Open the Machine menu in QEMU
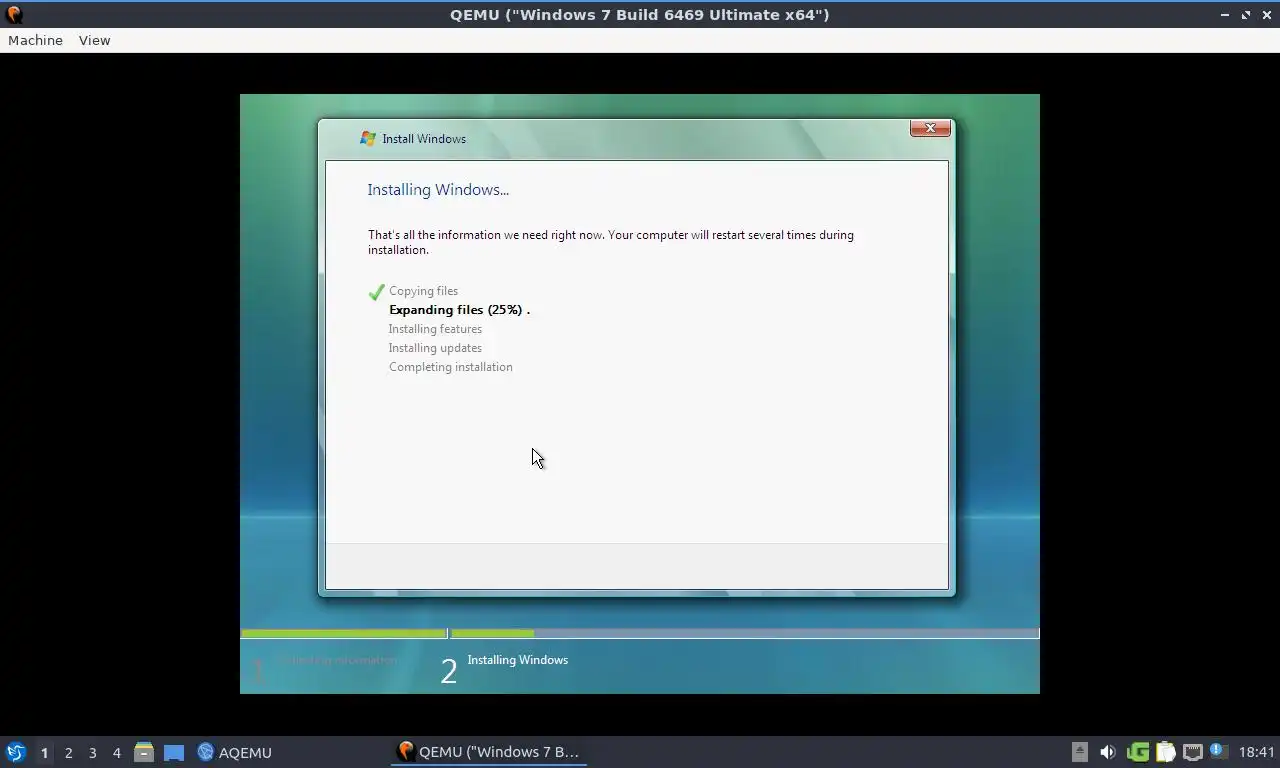The width and height of the screenshot is (1280, 768). (35, 40)
